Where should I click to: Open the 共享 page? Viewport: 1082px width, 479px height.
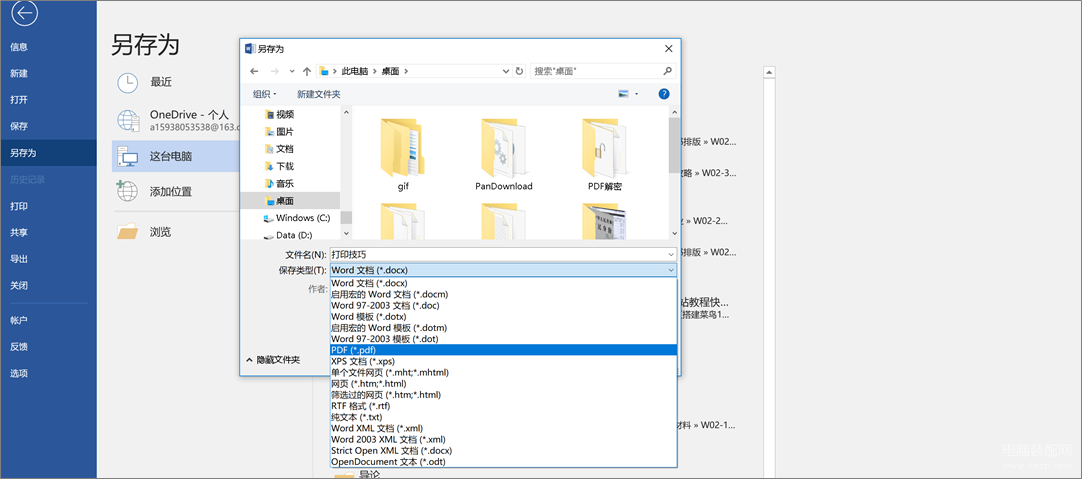tap(19, 233)
